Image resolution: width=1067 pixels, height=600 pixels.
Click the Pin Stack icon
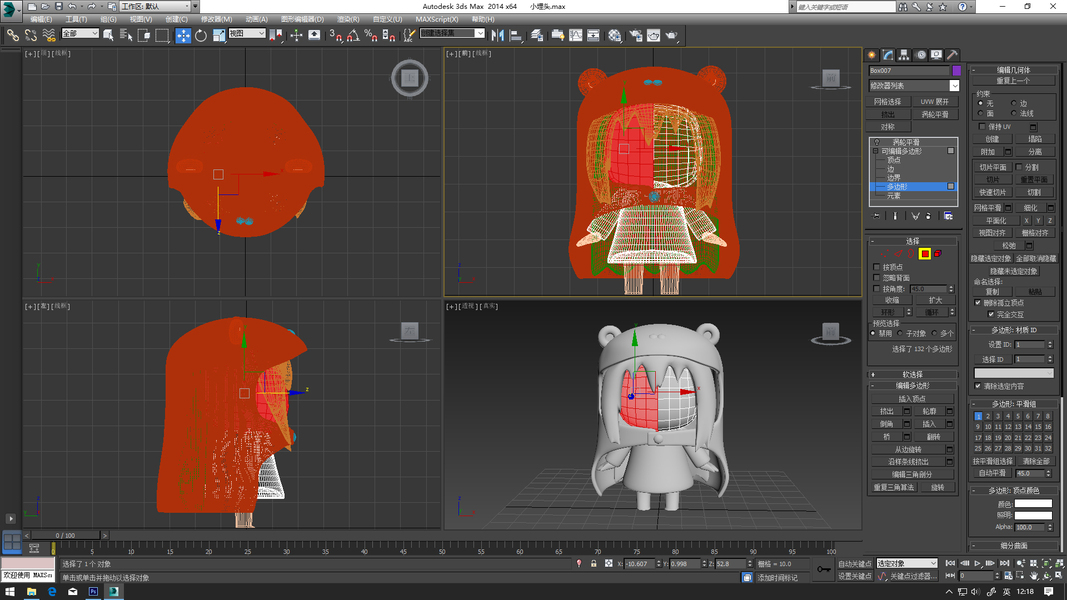pos(876,216)
